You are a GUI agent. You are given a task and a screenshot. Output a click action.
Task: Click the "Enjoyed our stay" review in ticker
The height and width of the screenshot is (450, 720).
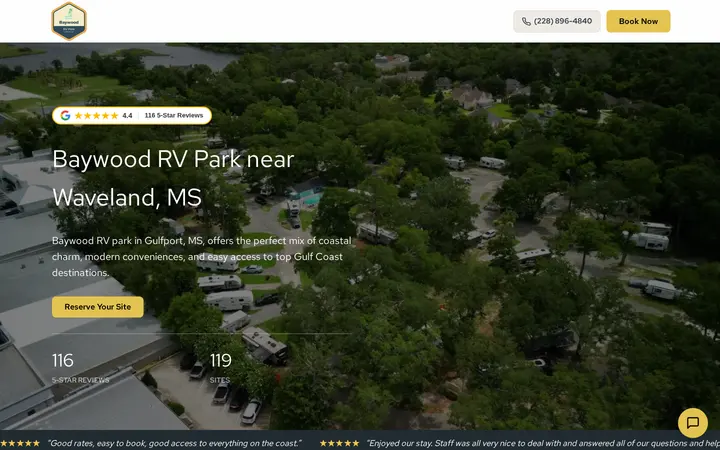pyautogui.click(x=543, y=444)
